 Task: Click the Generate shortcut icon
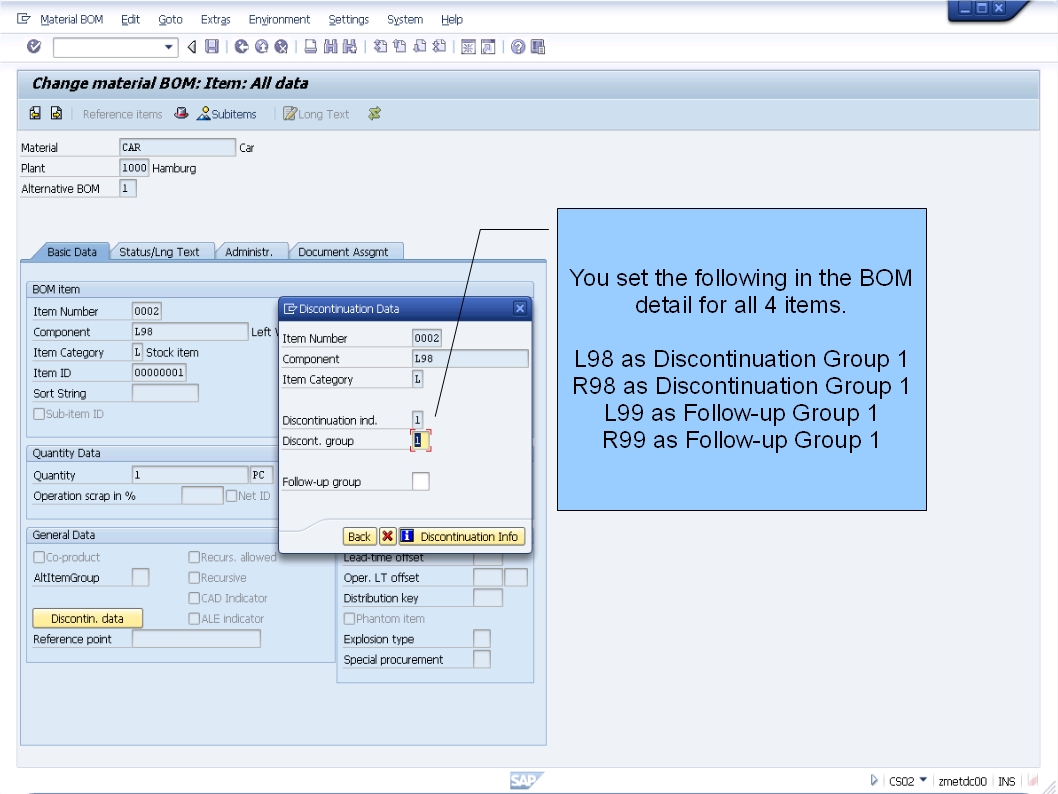point(488,47)
